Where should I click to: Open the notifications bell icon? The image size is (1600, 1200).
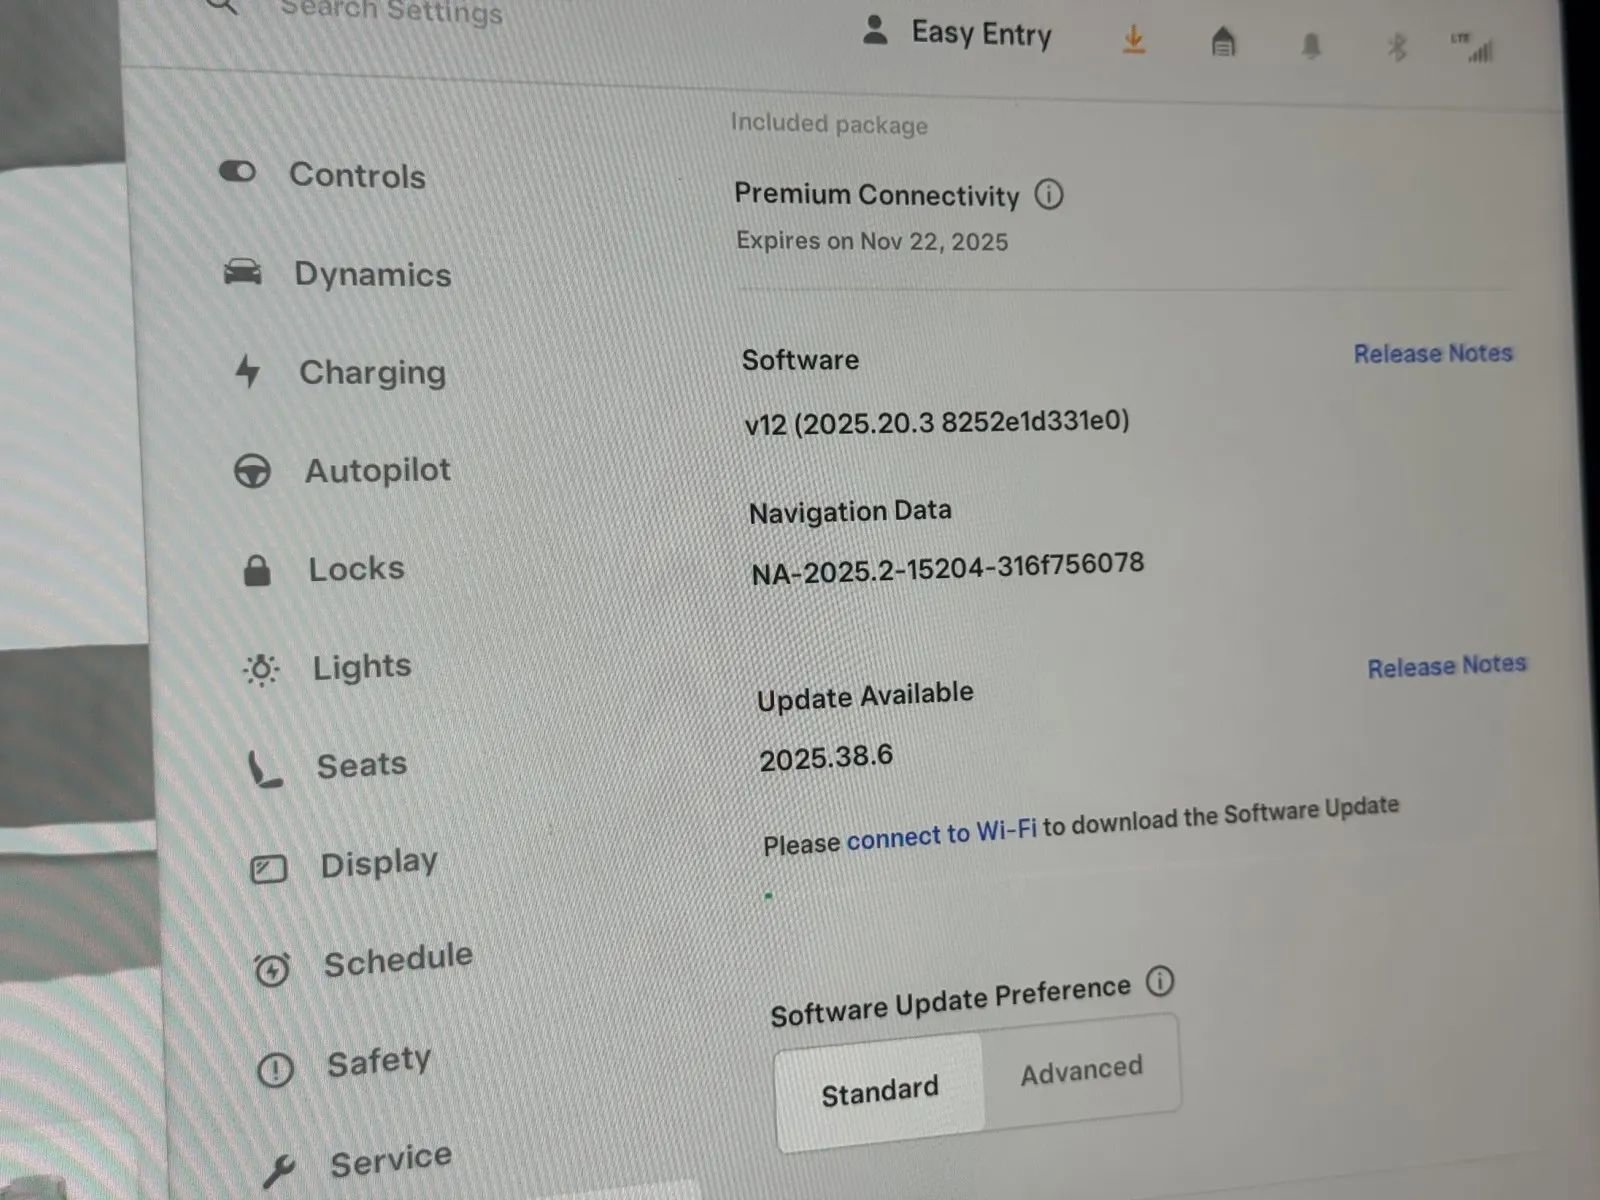[1310, 46]
